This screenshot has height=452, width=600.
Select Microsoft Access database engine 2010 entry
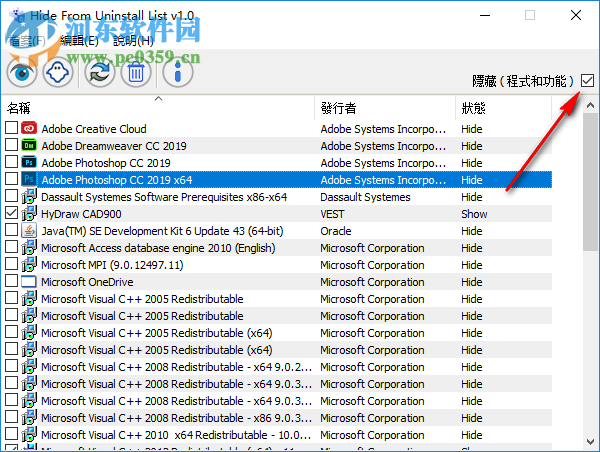click(x=158, y=248)
